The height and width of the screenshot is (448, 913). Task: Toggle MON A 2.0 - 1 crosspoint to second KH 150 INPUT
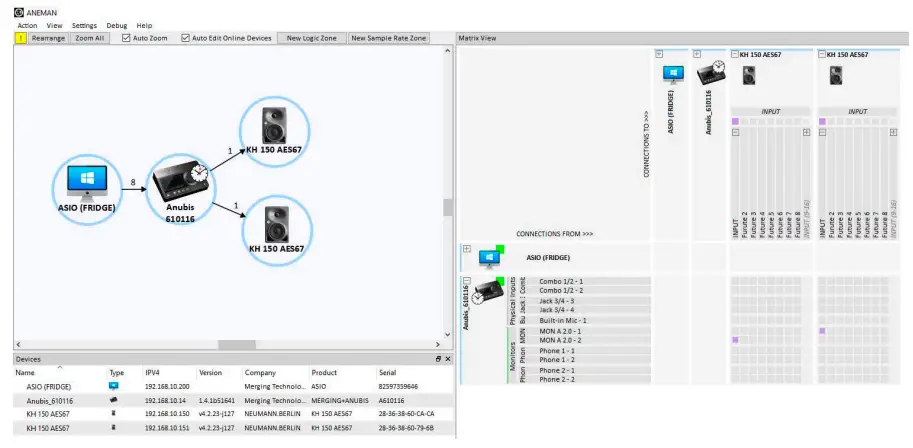(x=822, y=331)
